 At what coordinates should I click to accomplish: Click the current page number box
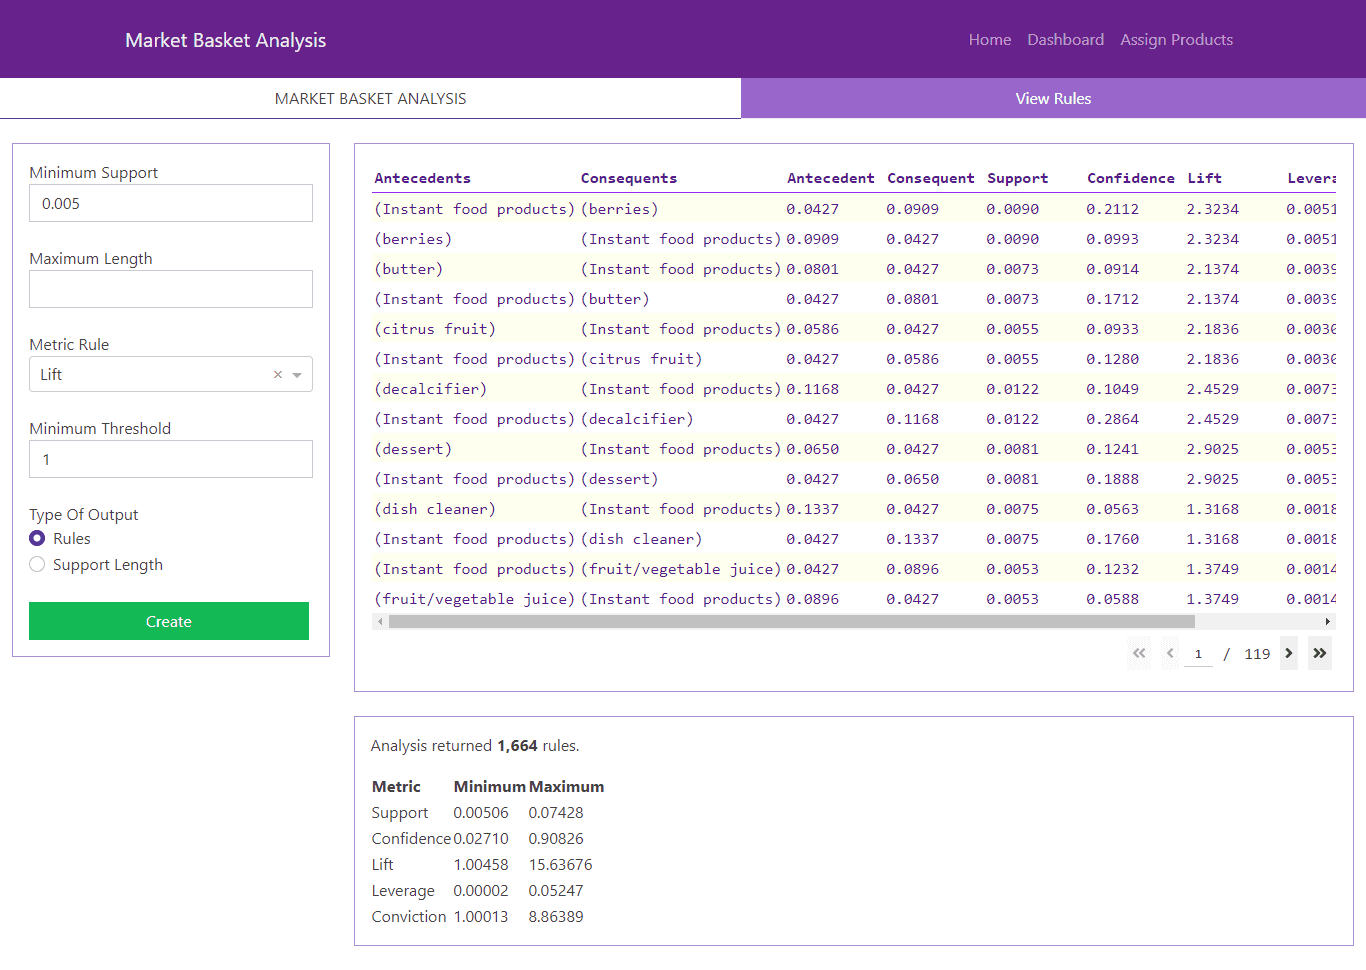[1198, 654]
